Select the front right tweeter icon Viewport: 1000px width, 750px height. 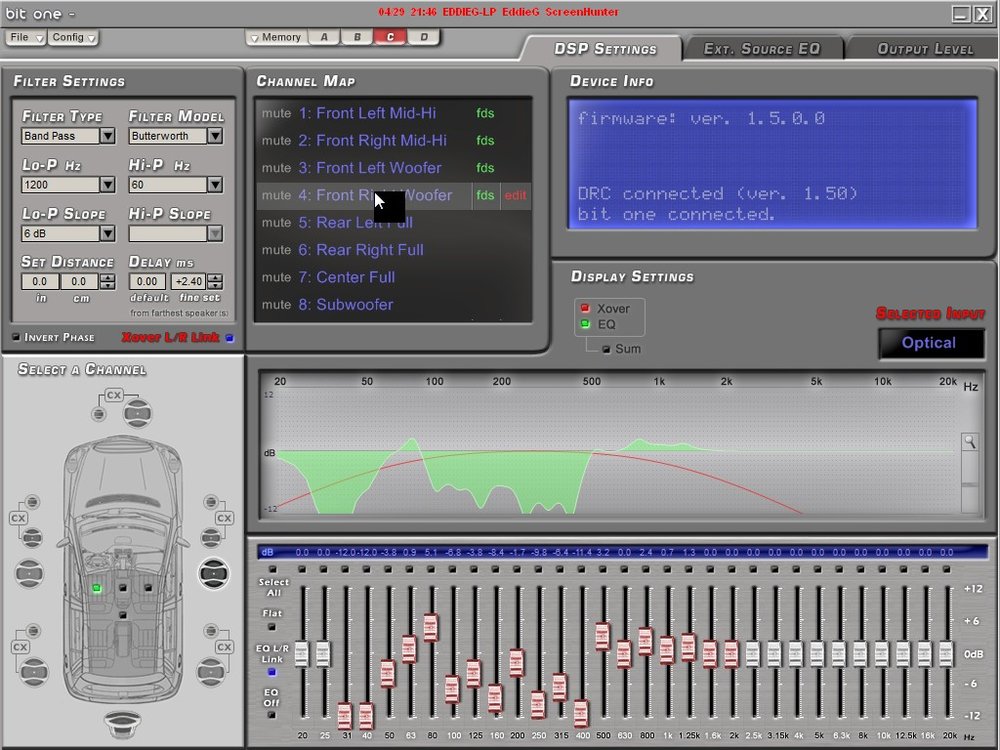[210, 502]
